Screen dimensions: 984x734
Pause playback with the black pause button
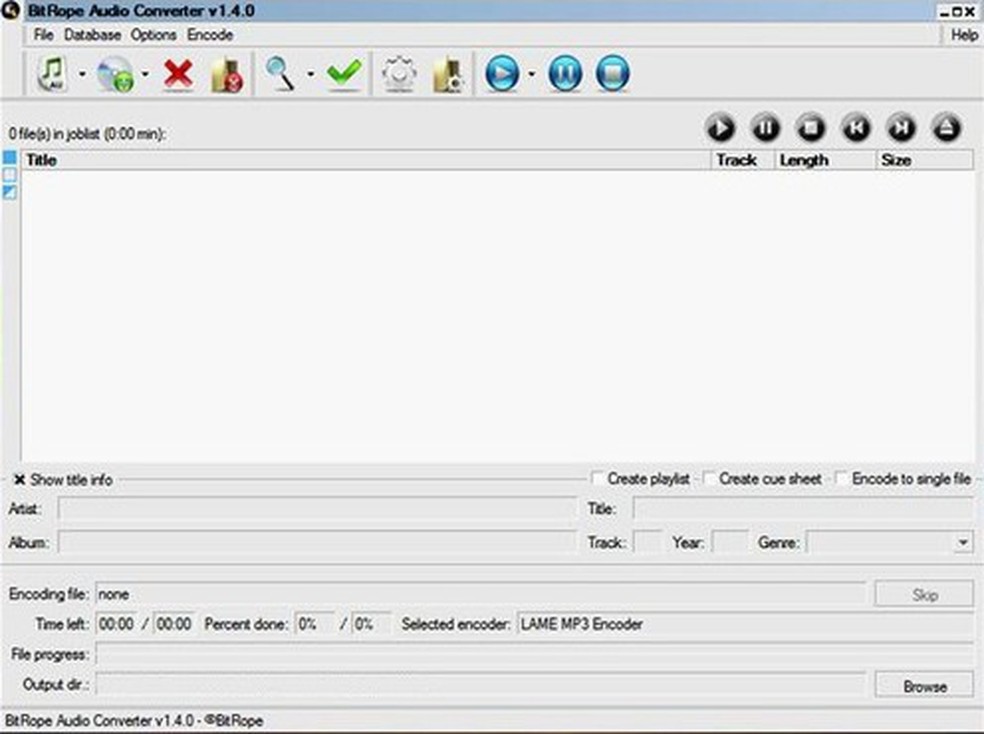(x=766, y=128)
